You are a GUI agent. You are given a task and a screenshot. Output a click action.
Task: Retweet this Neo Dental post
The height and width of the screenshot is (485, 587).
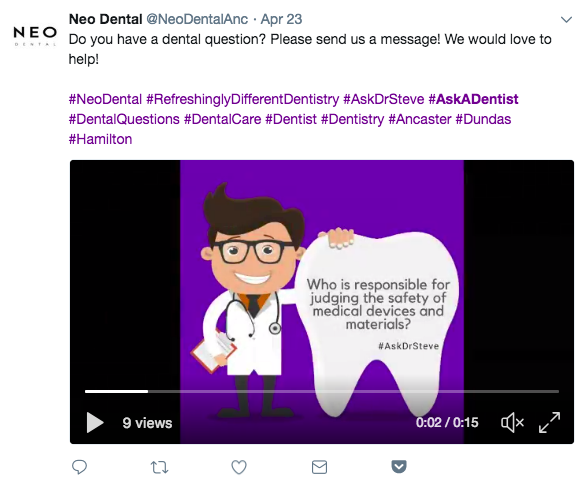[159, 467]
